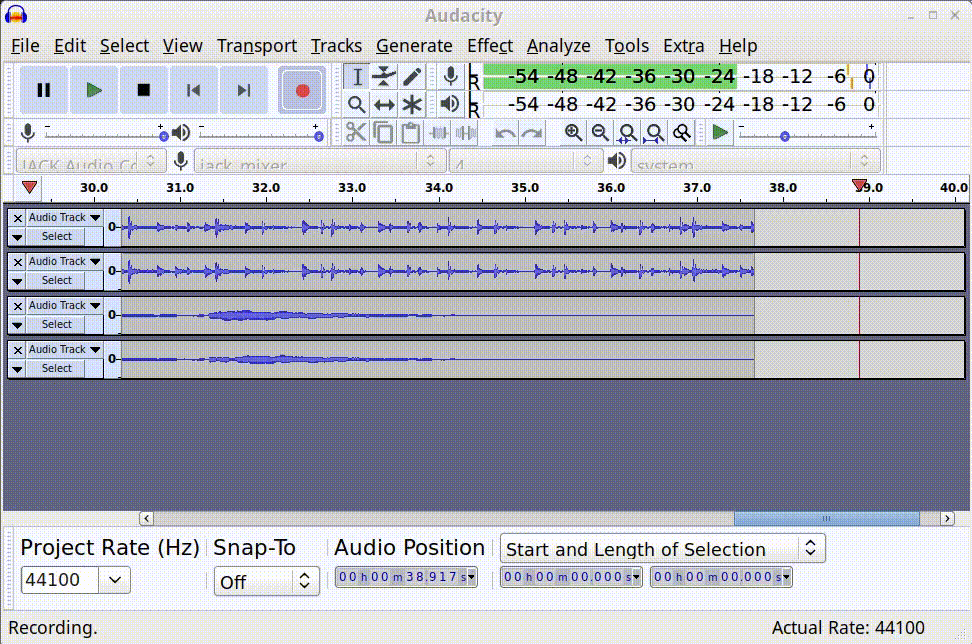Close the first audio track
This screenshot has height=644, width=972.
click(x=17, y=218)
